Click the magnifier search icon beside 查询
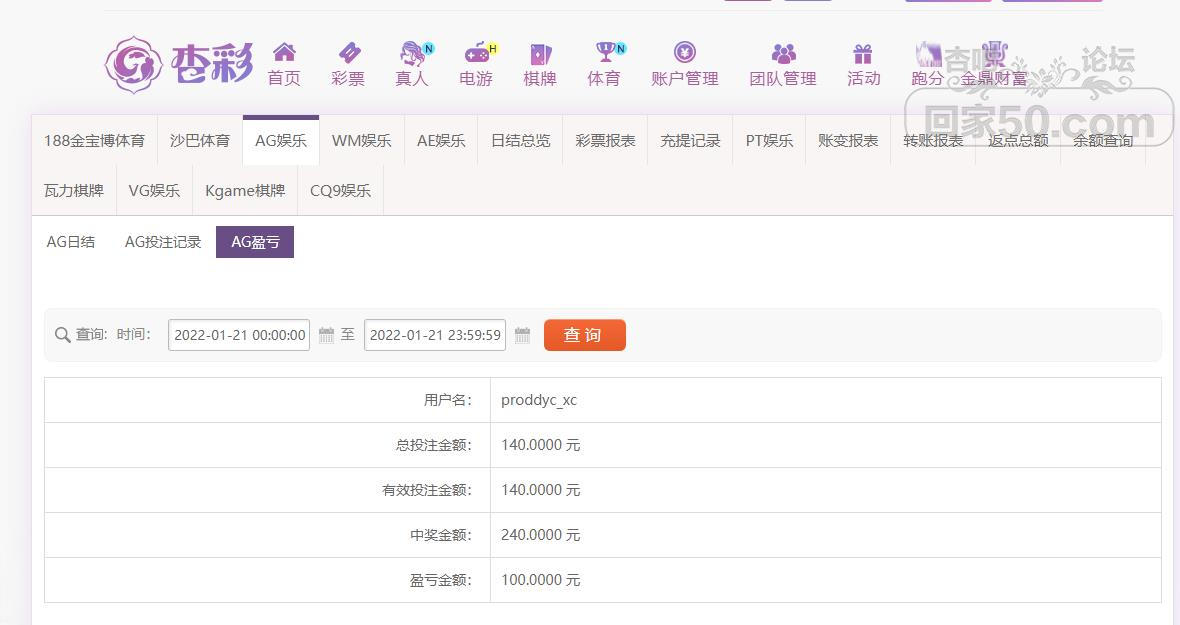1180x625 pixels. click(62, 335)
